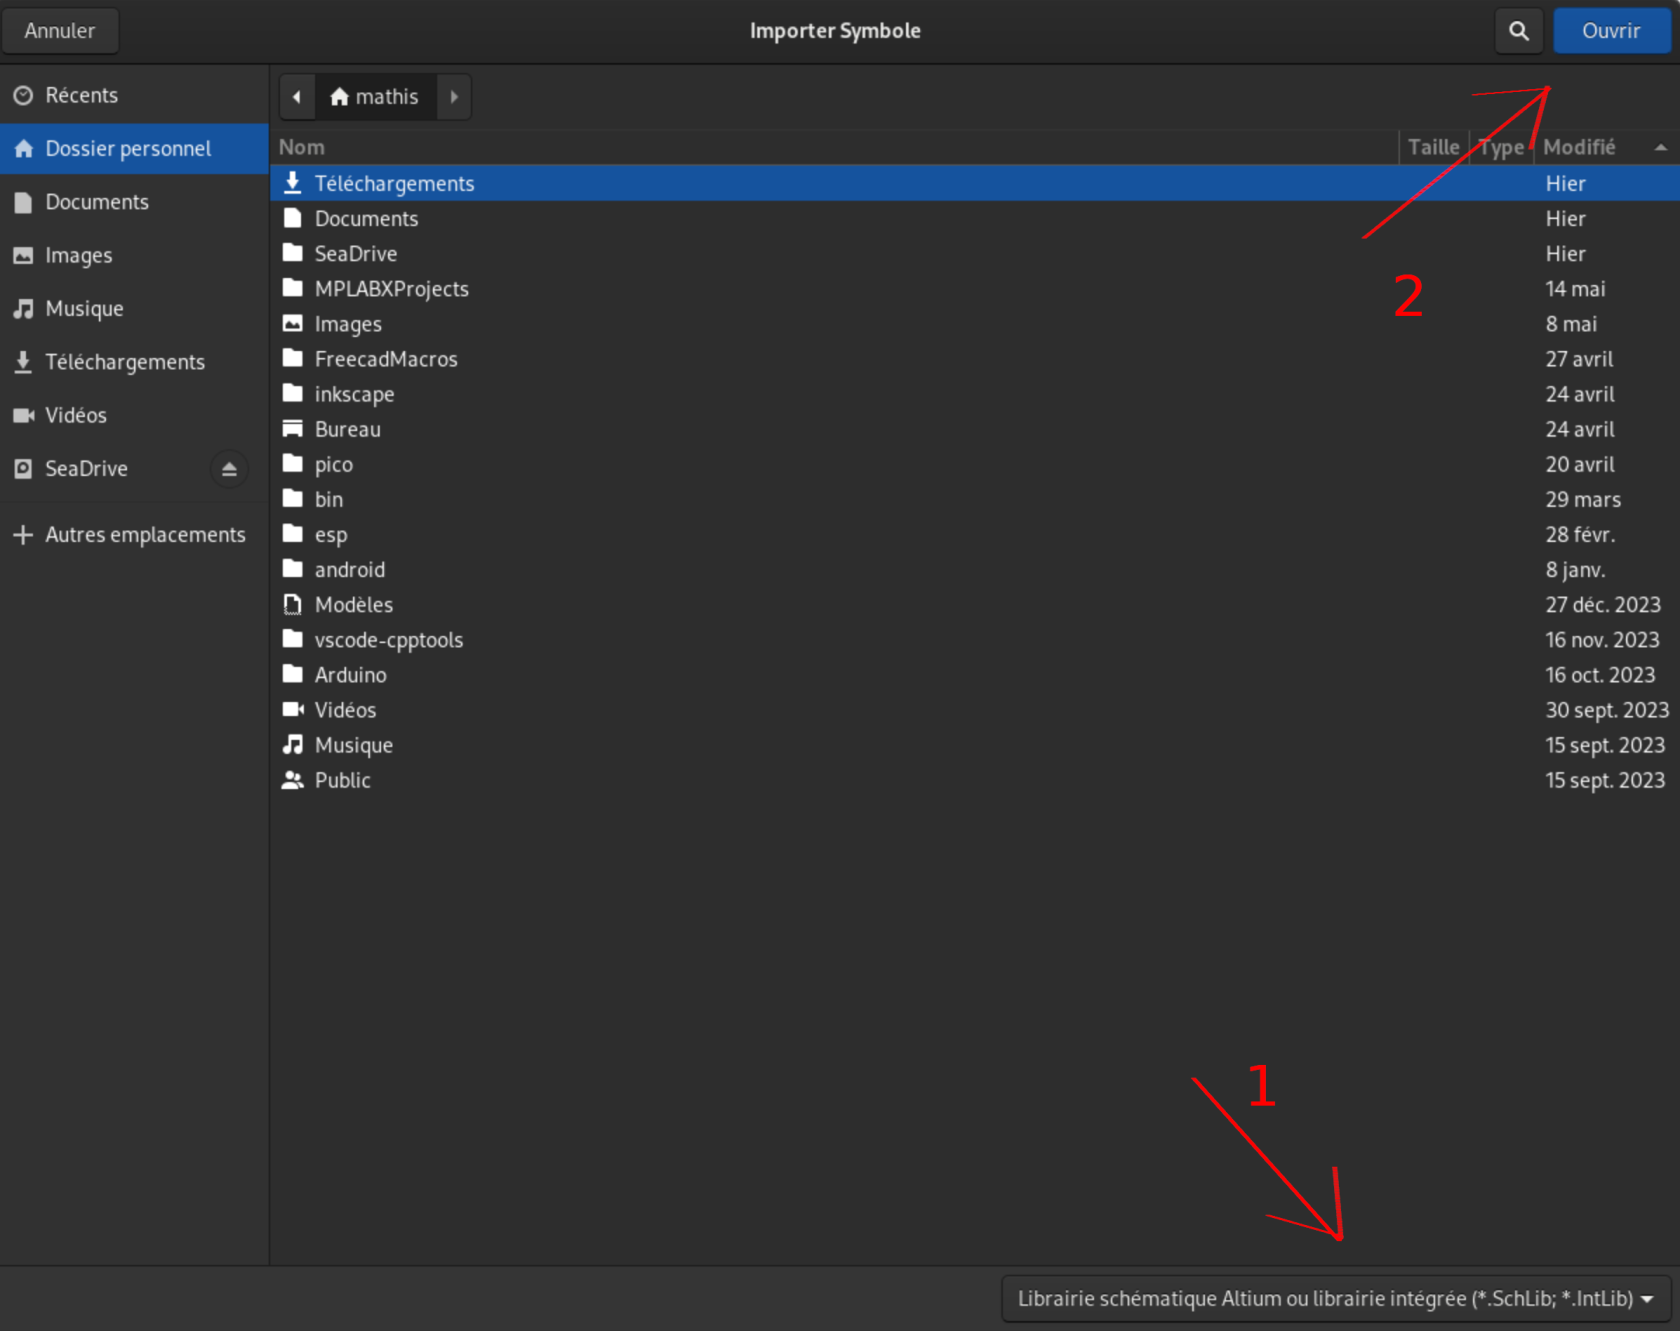The height and width of the screenshot is (1331, 1680).
Task: Click the Annuler button
Action: (x=60, y=31)
